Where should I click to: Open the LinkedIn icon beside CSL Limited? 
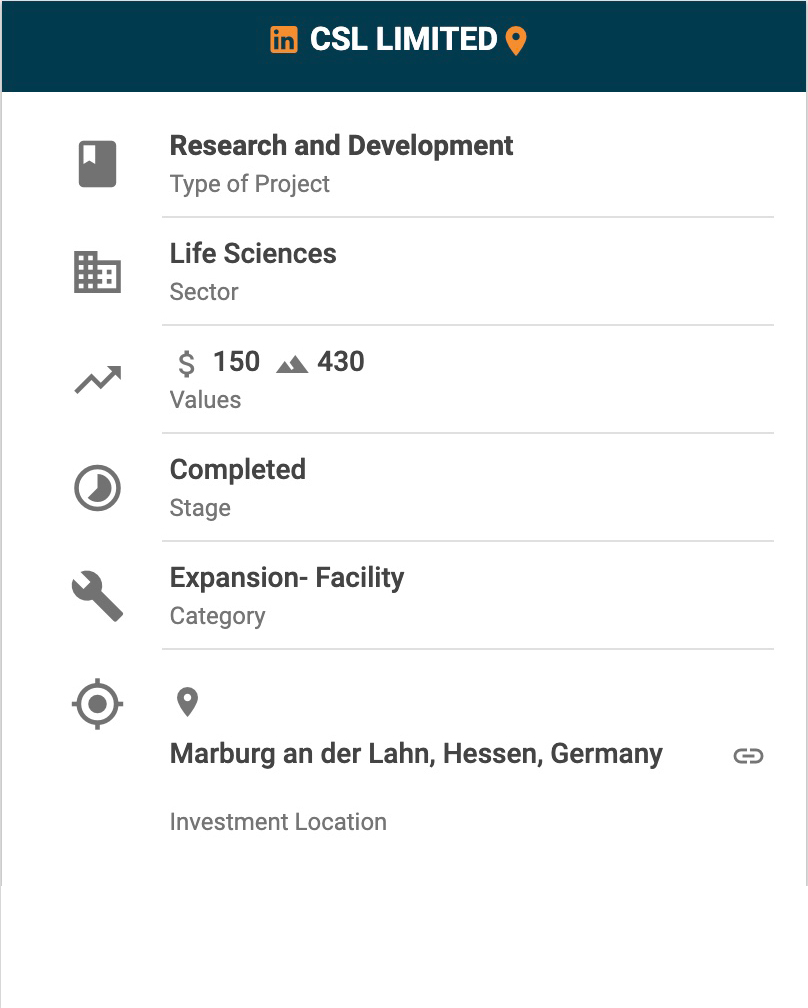(x=284, y=40)
